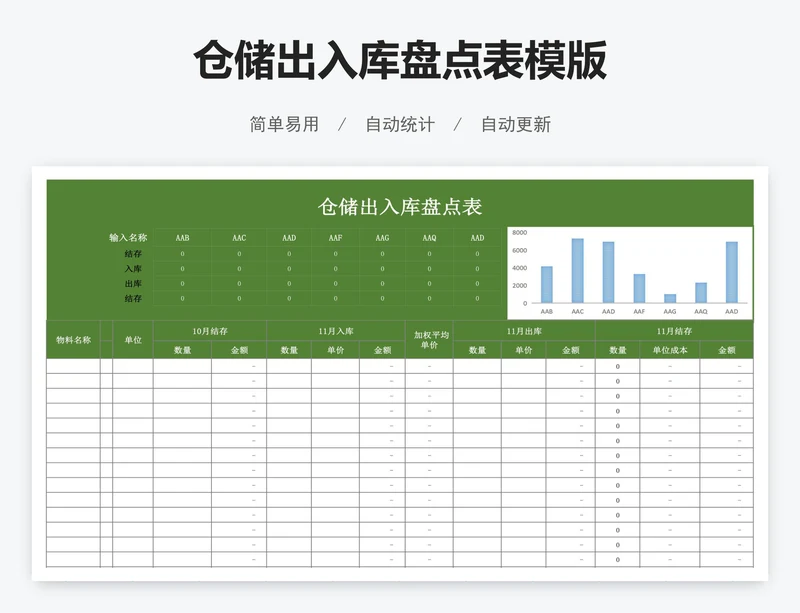
Task: Click 数量 header under 11月出库
Action: coord(477,350)
